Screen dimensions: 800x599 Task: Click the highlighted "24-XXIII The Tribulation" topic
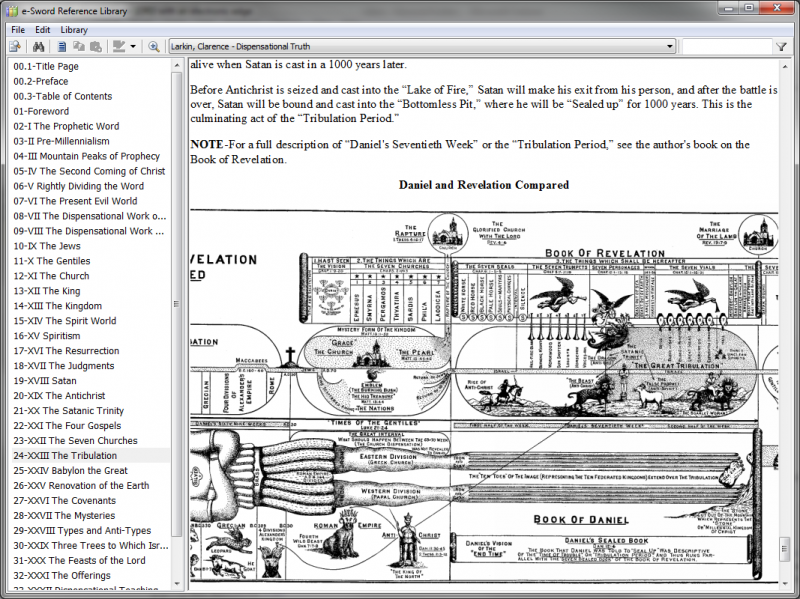point(65,455)
